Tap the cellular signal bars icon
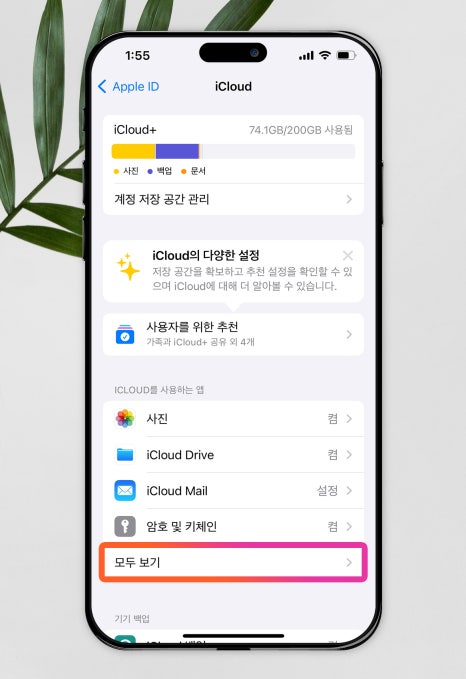 coord(306,56)
